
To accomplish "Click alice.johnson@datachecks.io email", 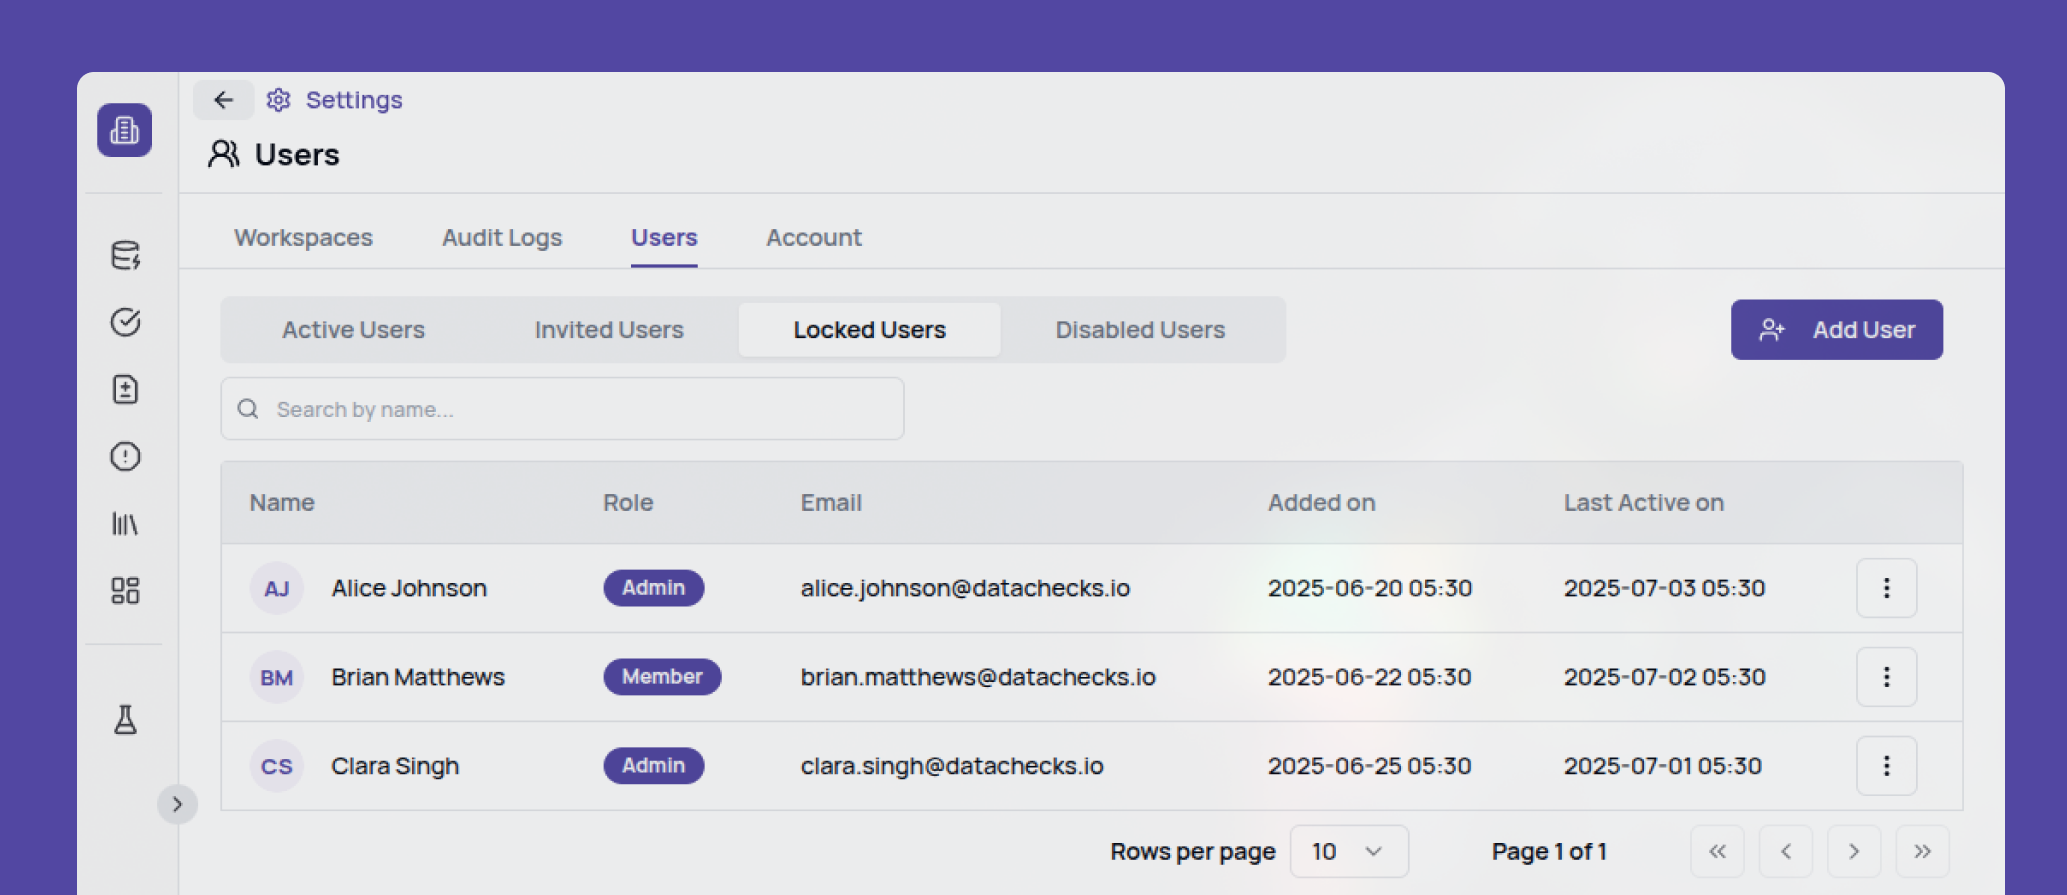I will 965,588.
